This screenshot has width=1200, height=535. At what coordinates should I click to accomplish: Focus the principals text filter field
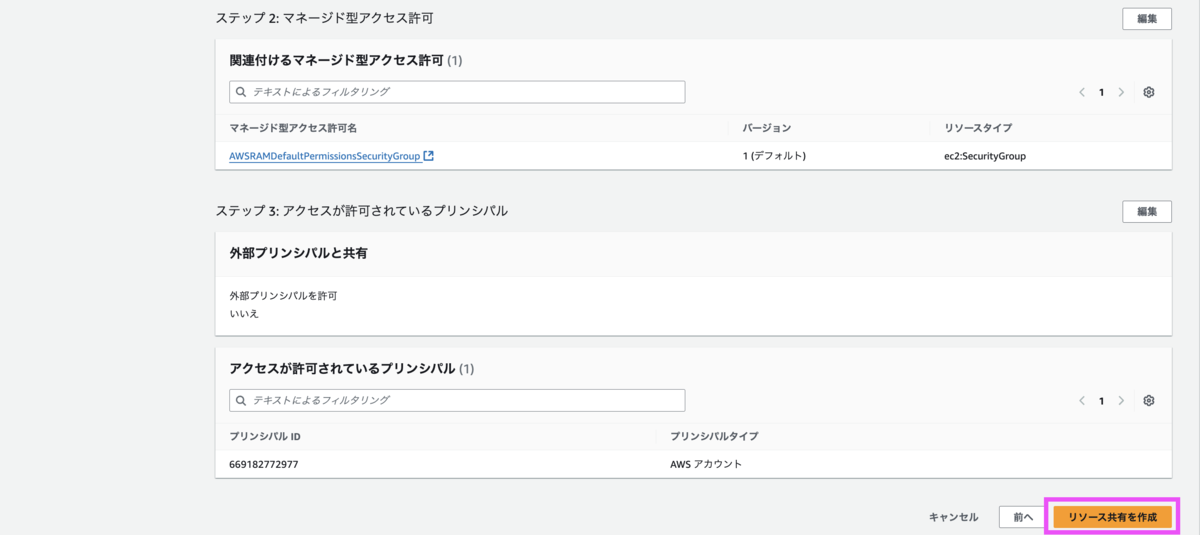(x=457, y=400)
